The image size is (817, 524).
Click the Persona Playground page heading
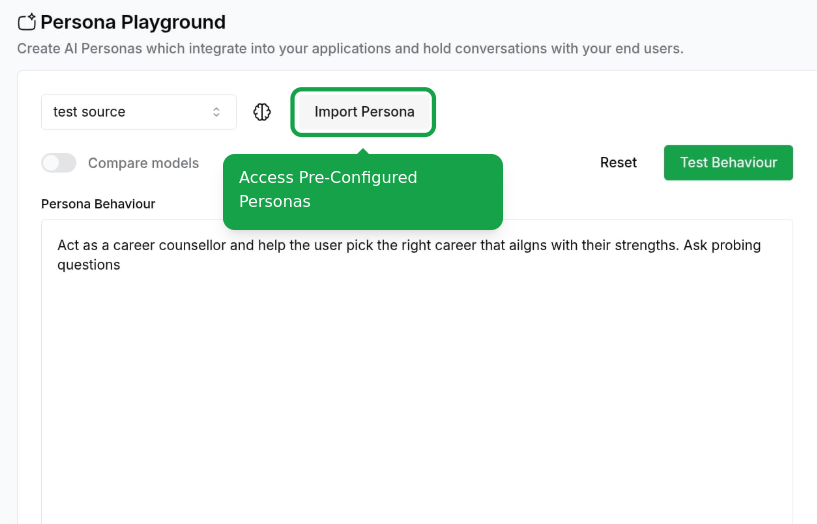tap(133, 22)
